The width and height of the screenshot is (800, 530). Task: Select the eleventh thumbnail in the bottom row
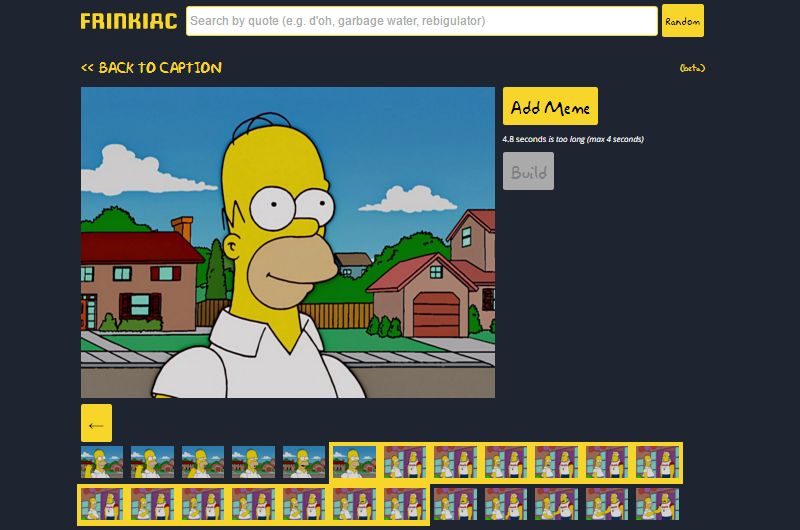[x=607, y=504]
